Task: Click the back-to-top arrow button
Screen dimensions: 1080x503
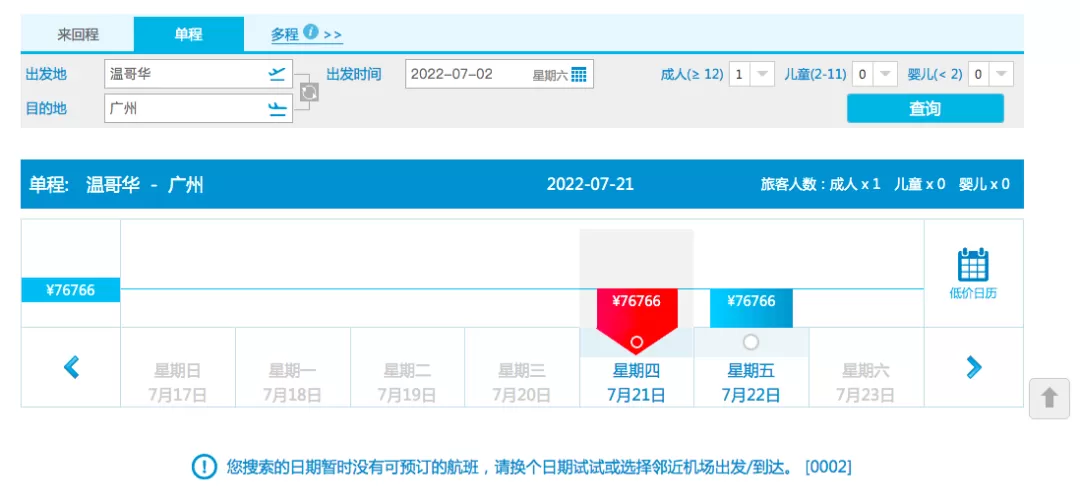Action: tap(1049, 398)
